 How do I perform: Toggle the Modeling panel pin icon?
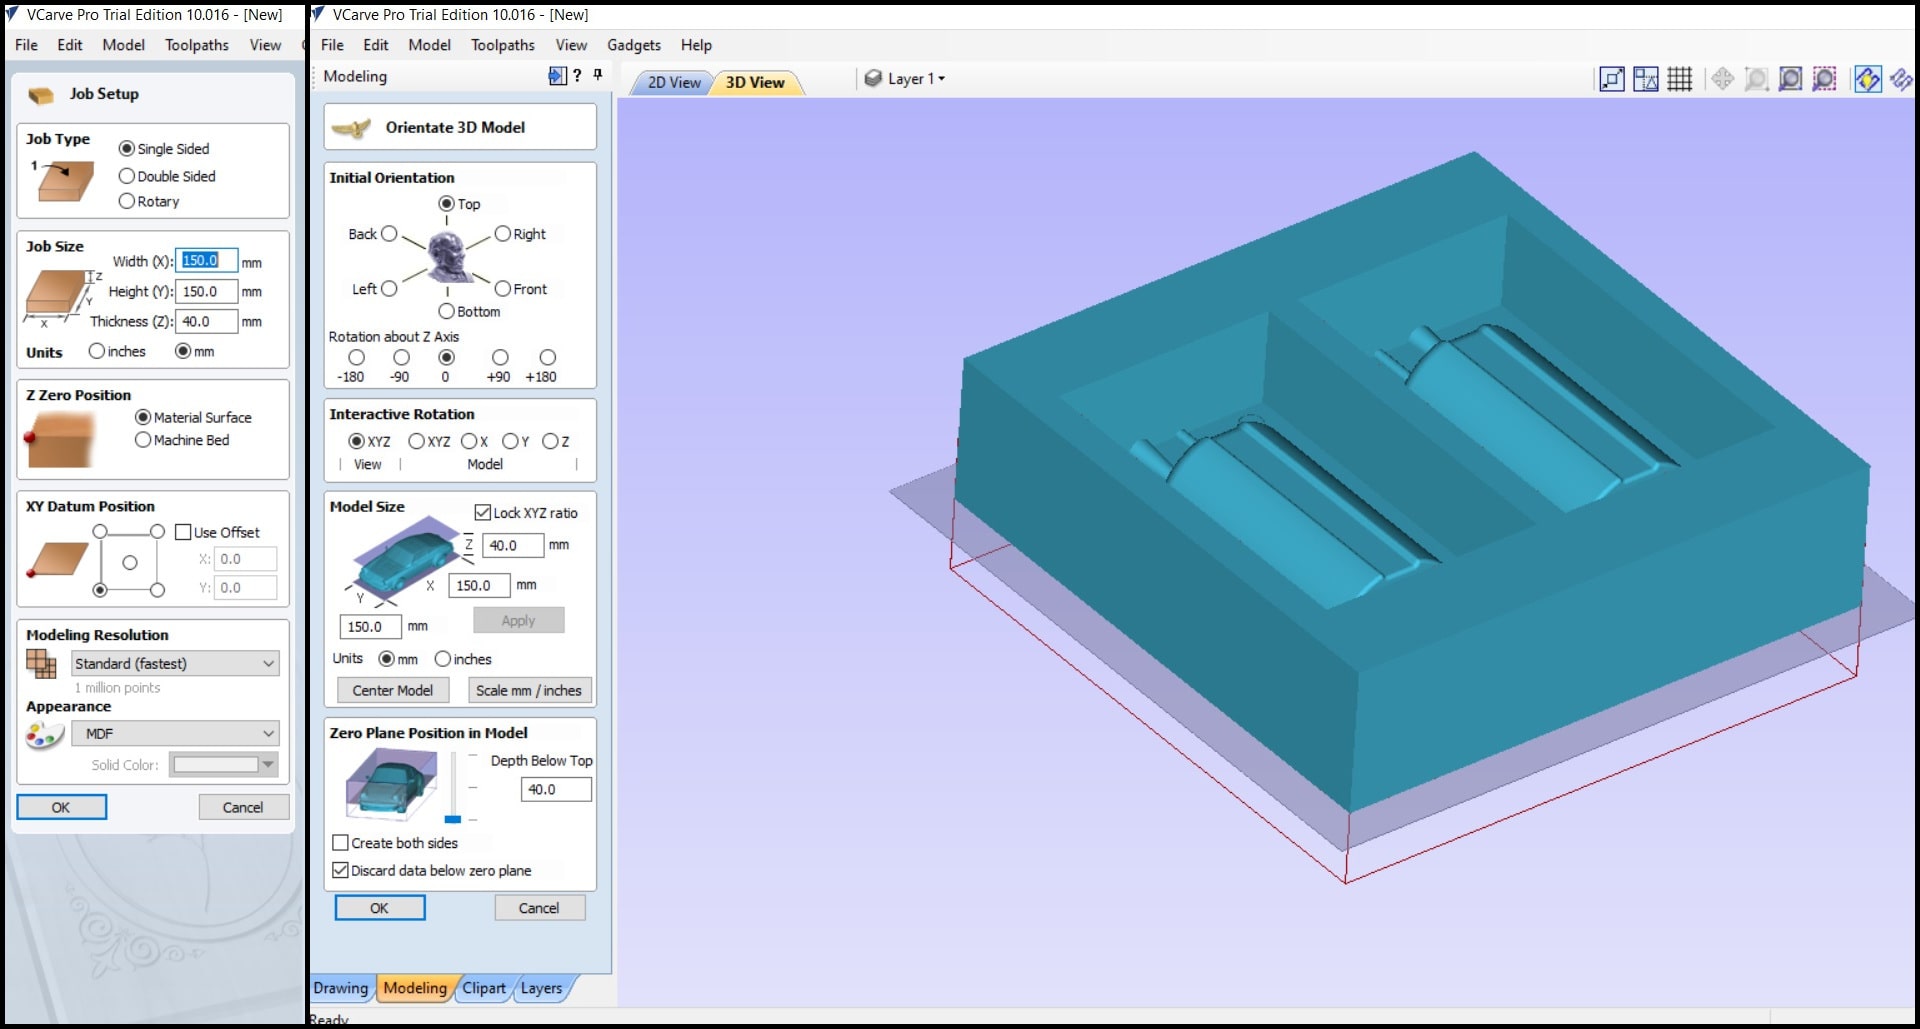pos(598,75)
